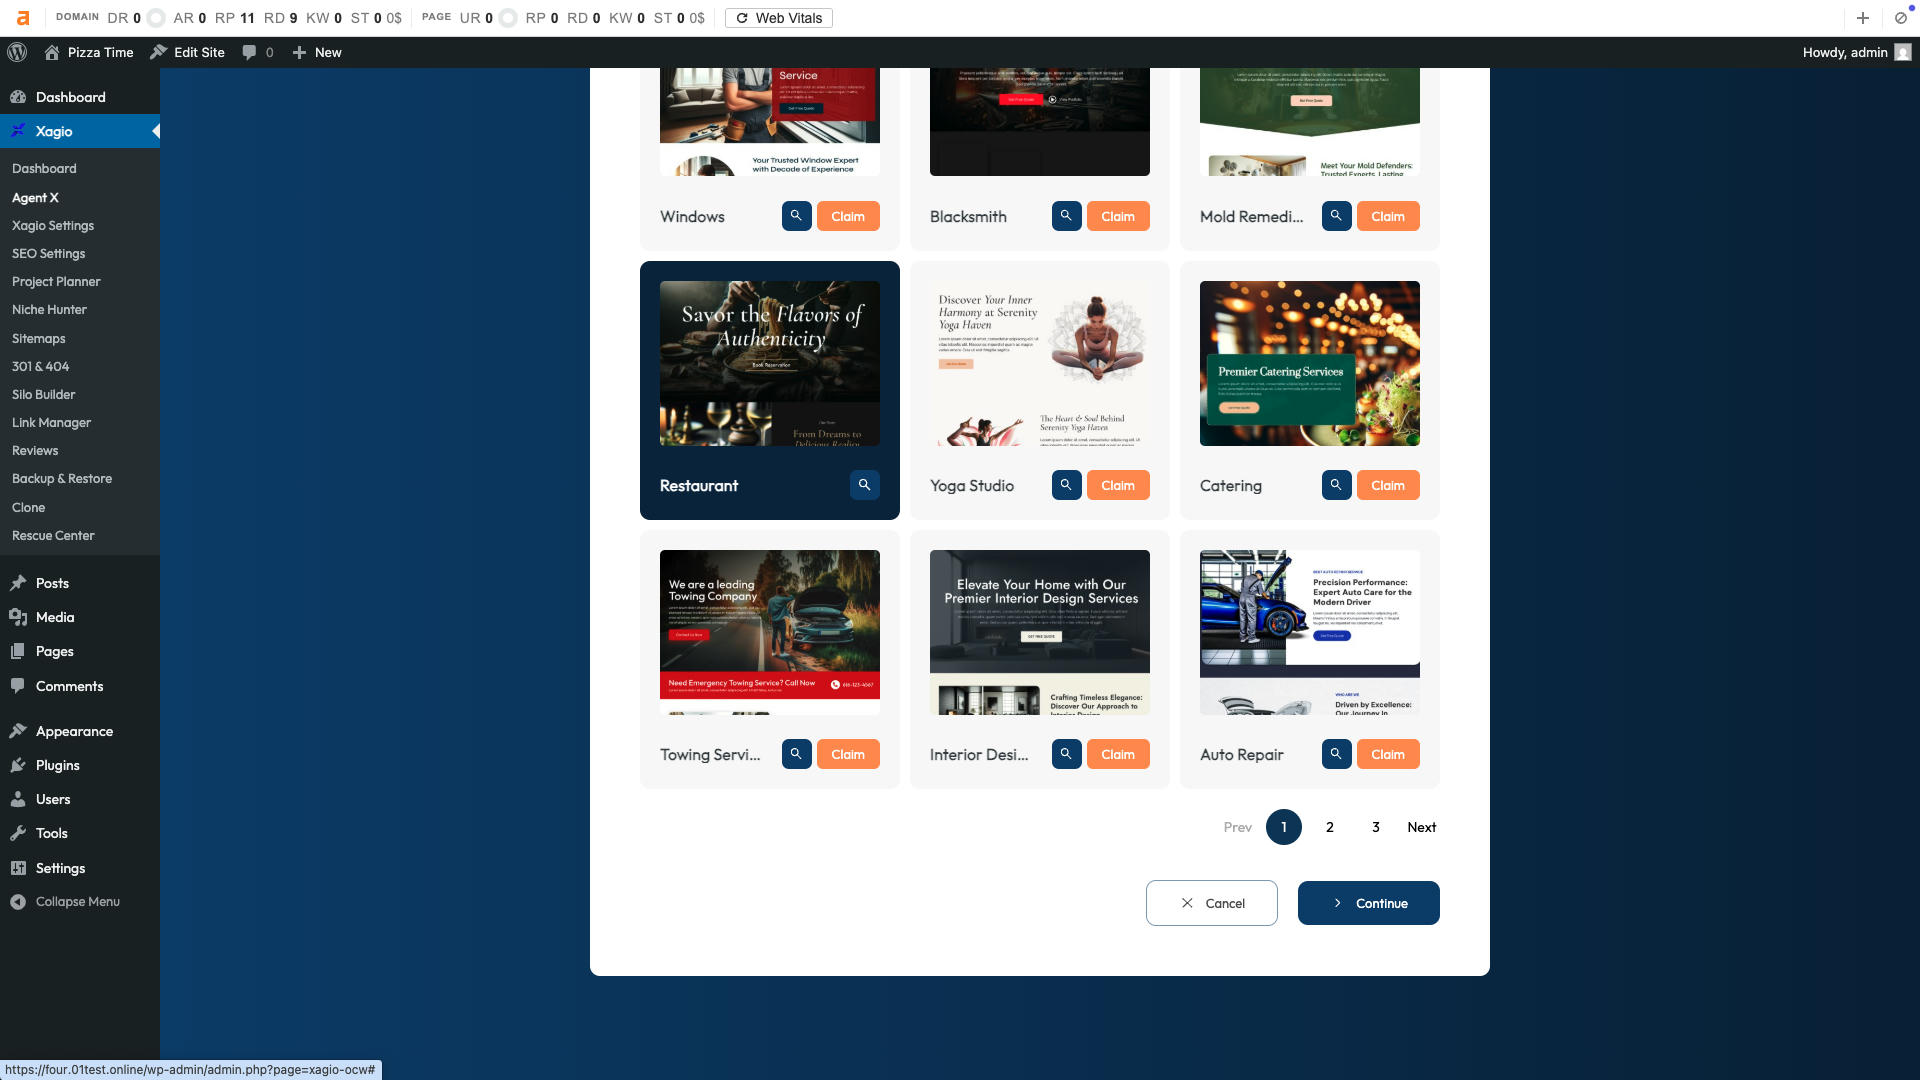Image resolution: width=1920 pixels, height=1080 pixels.
Task: Click the plus icon in Ahrefs toolbar
Action: 1862,18
